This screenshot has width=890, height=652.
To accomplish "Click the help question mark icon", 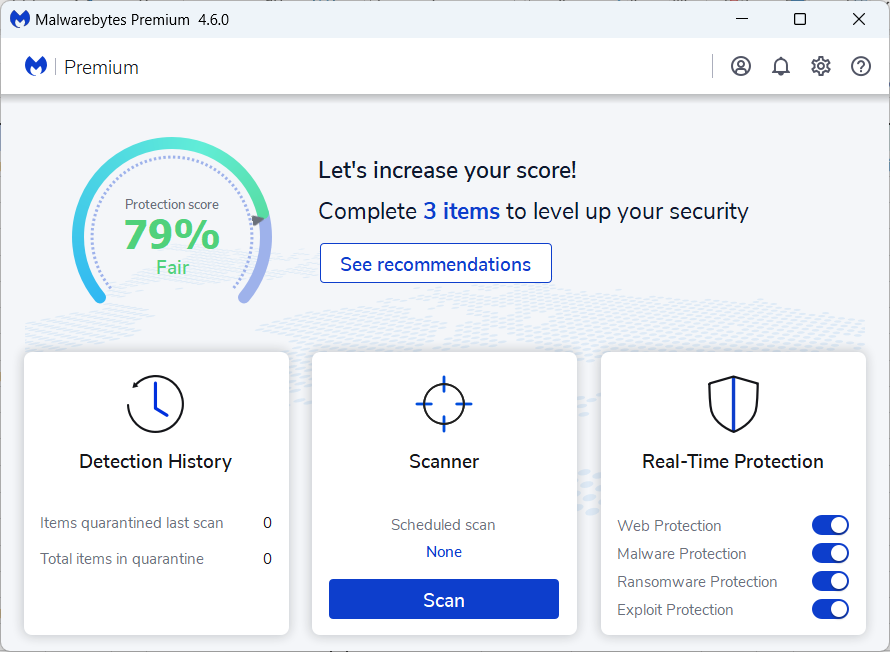I will 861,67.
